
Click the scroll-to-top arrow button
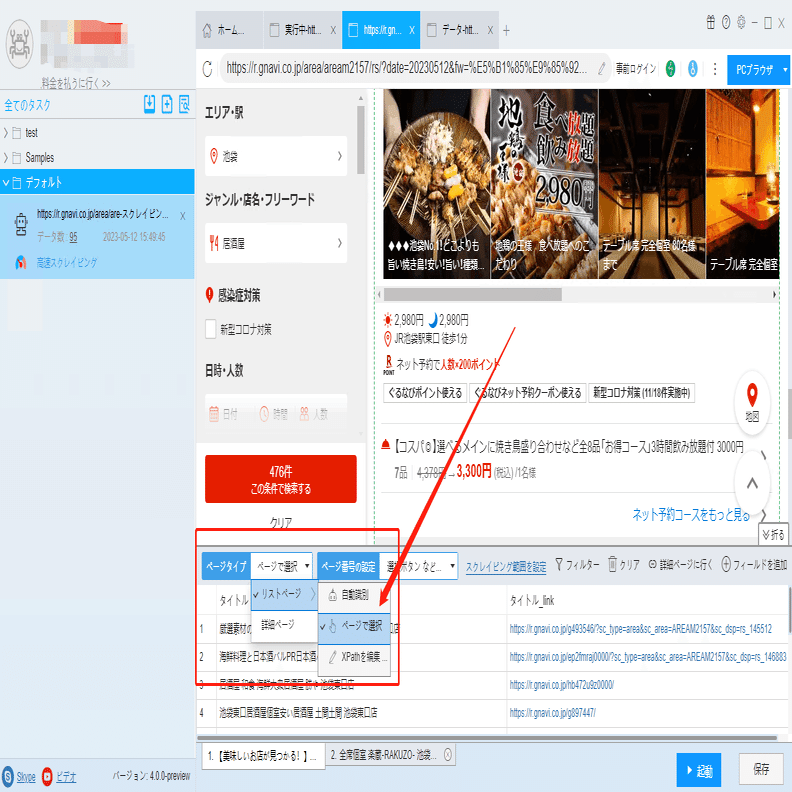[752, 483]
